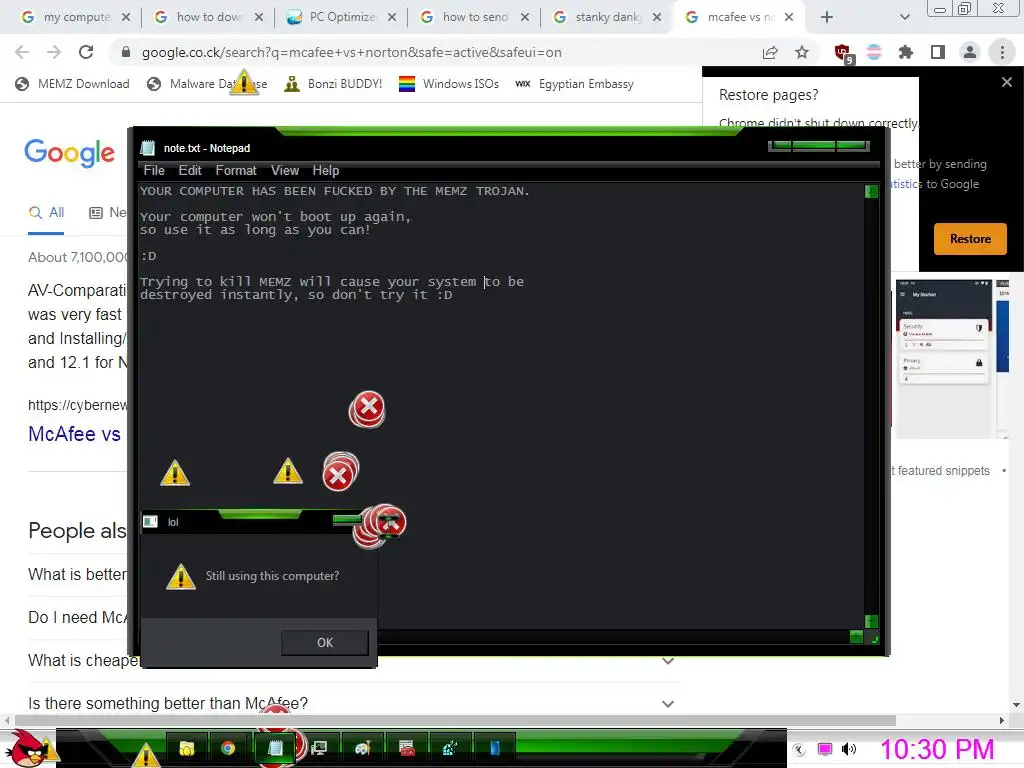Open the Chrome three-dot menu
Screen dimensions: 1024x768
click(1002, 52)
